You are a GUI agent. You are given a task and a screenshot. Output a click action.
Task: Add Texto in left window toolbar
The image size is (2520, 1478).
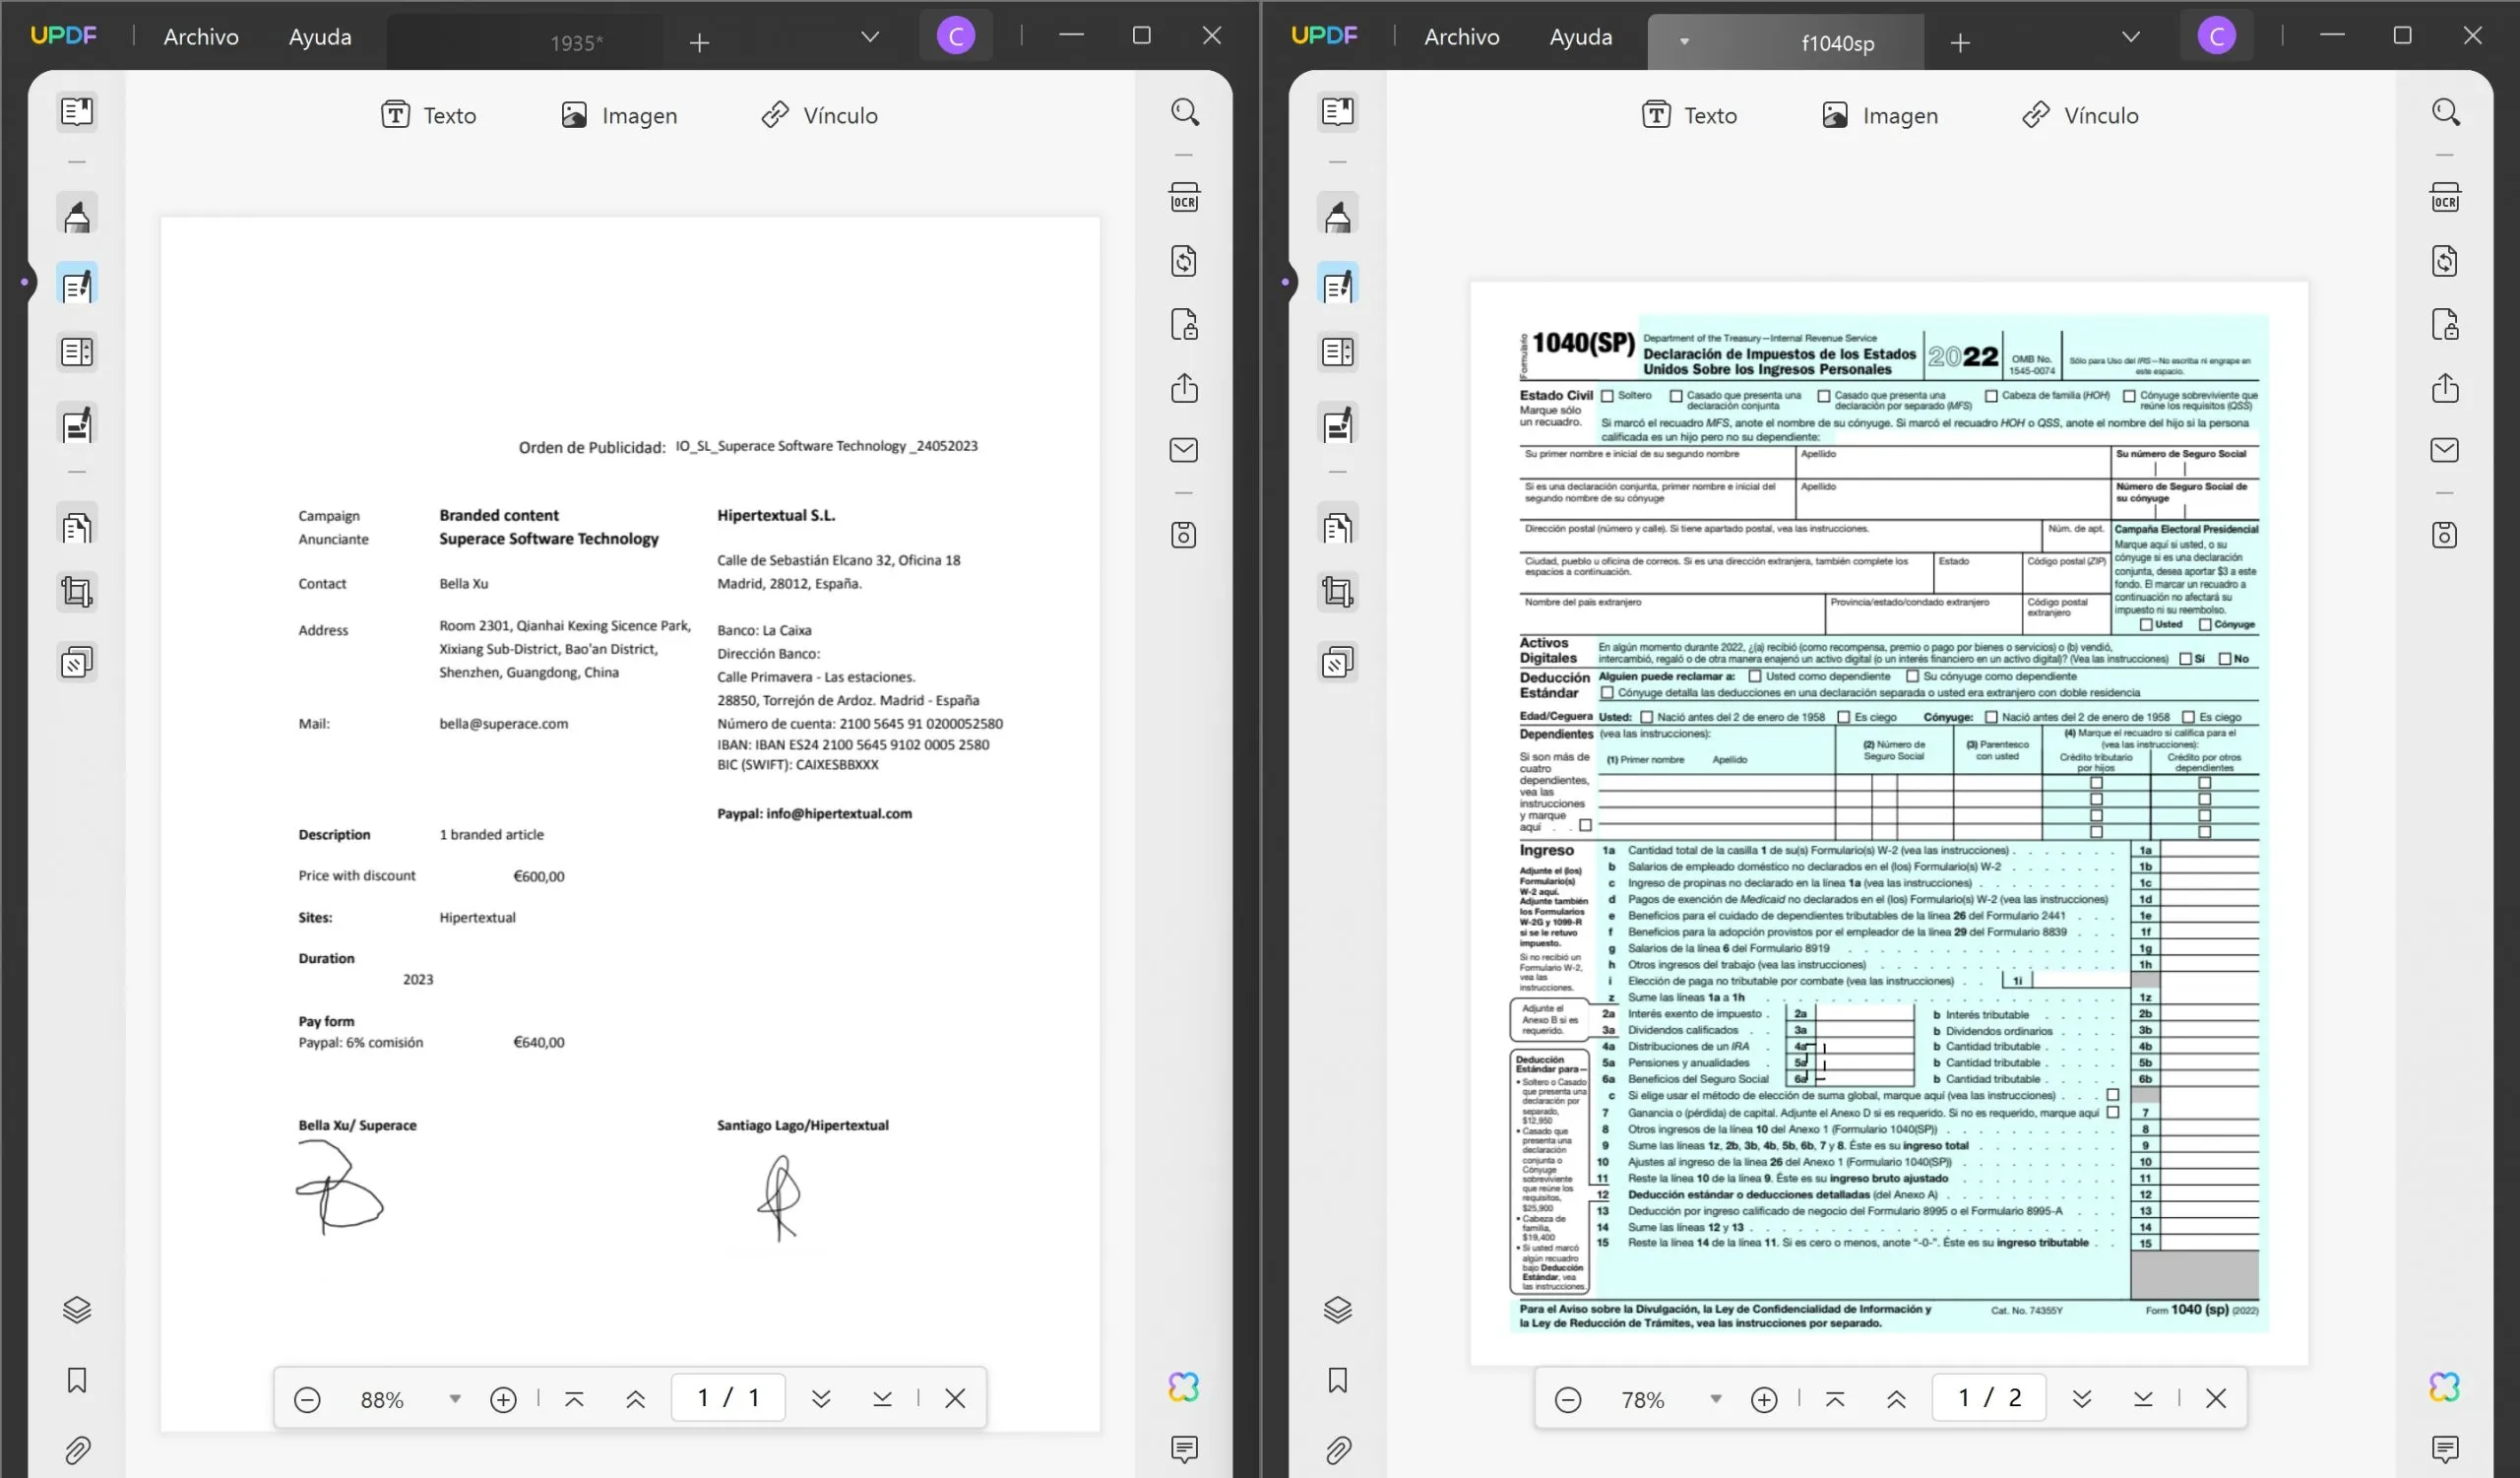pyautogui.click(x=428, y=115)
